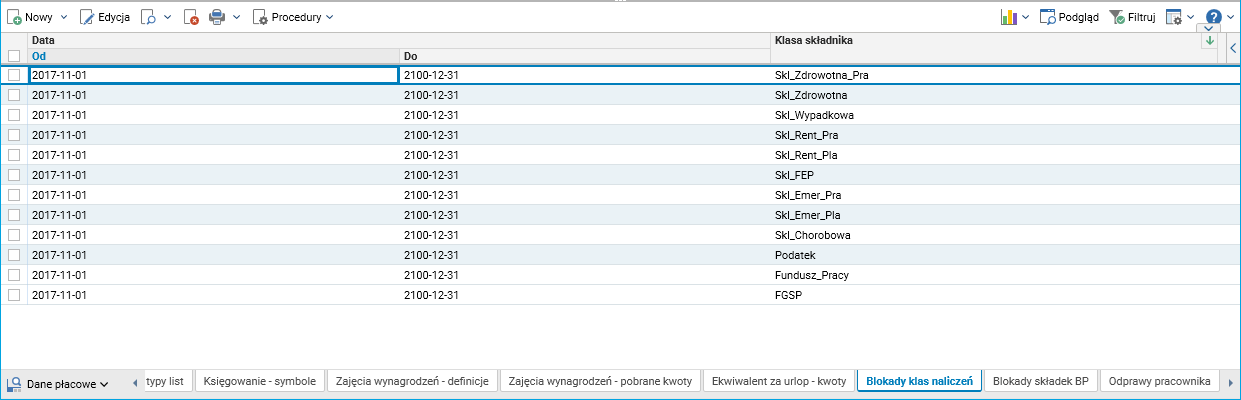Click the Nowy (new record) icon

(x=15, y=17)
